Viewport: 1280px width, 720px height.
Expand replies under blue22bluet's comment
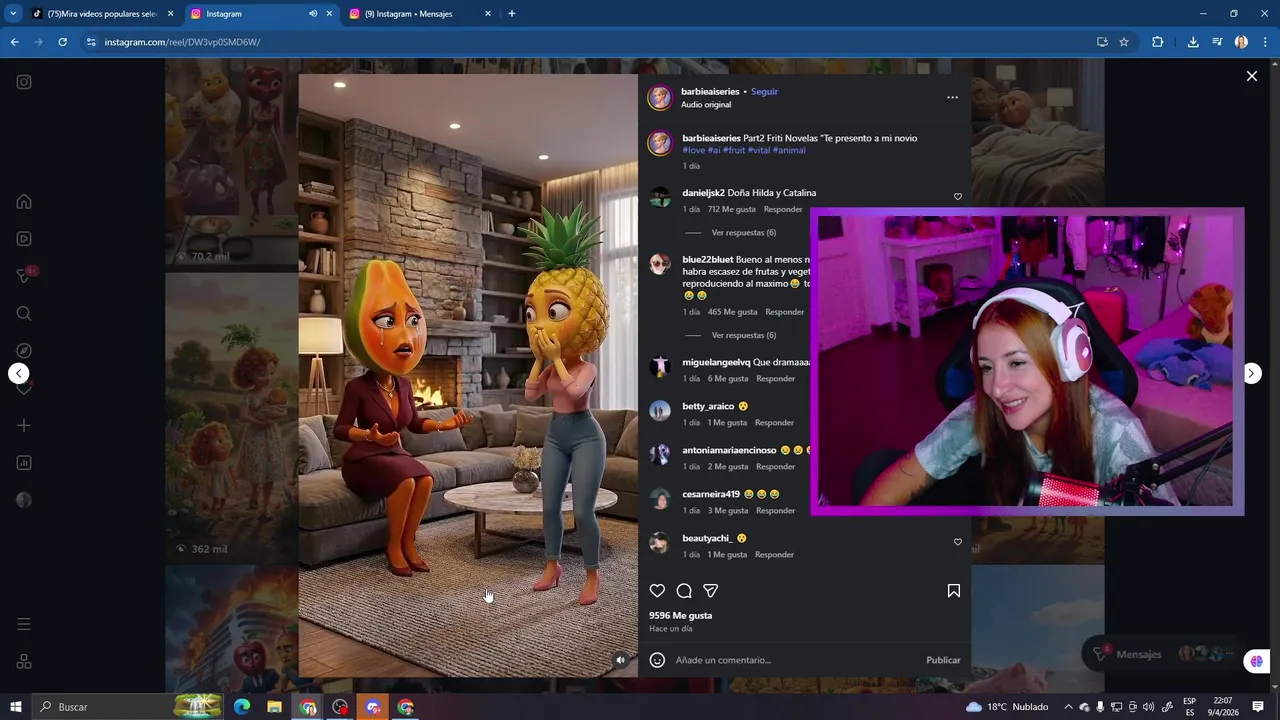743,335
